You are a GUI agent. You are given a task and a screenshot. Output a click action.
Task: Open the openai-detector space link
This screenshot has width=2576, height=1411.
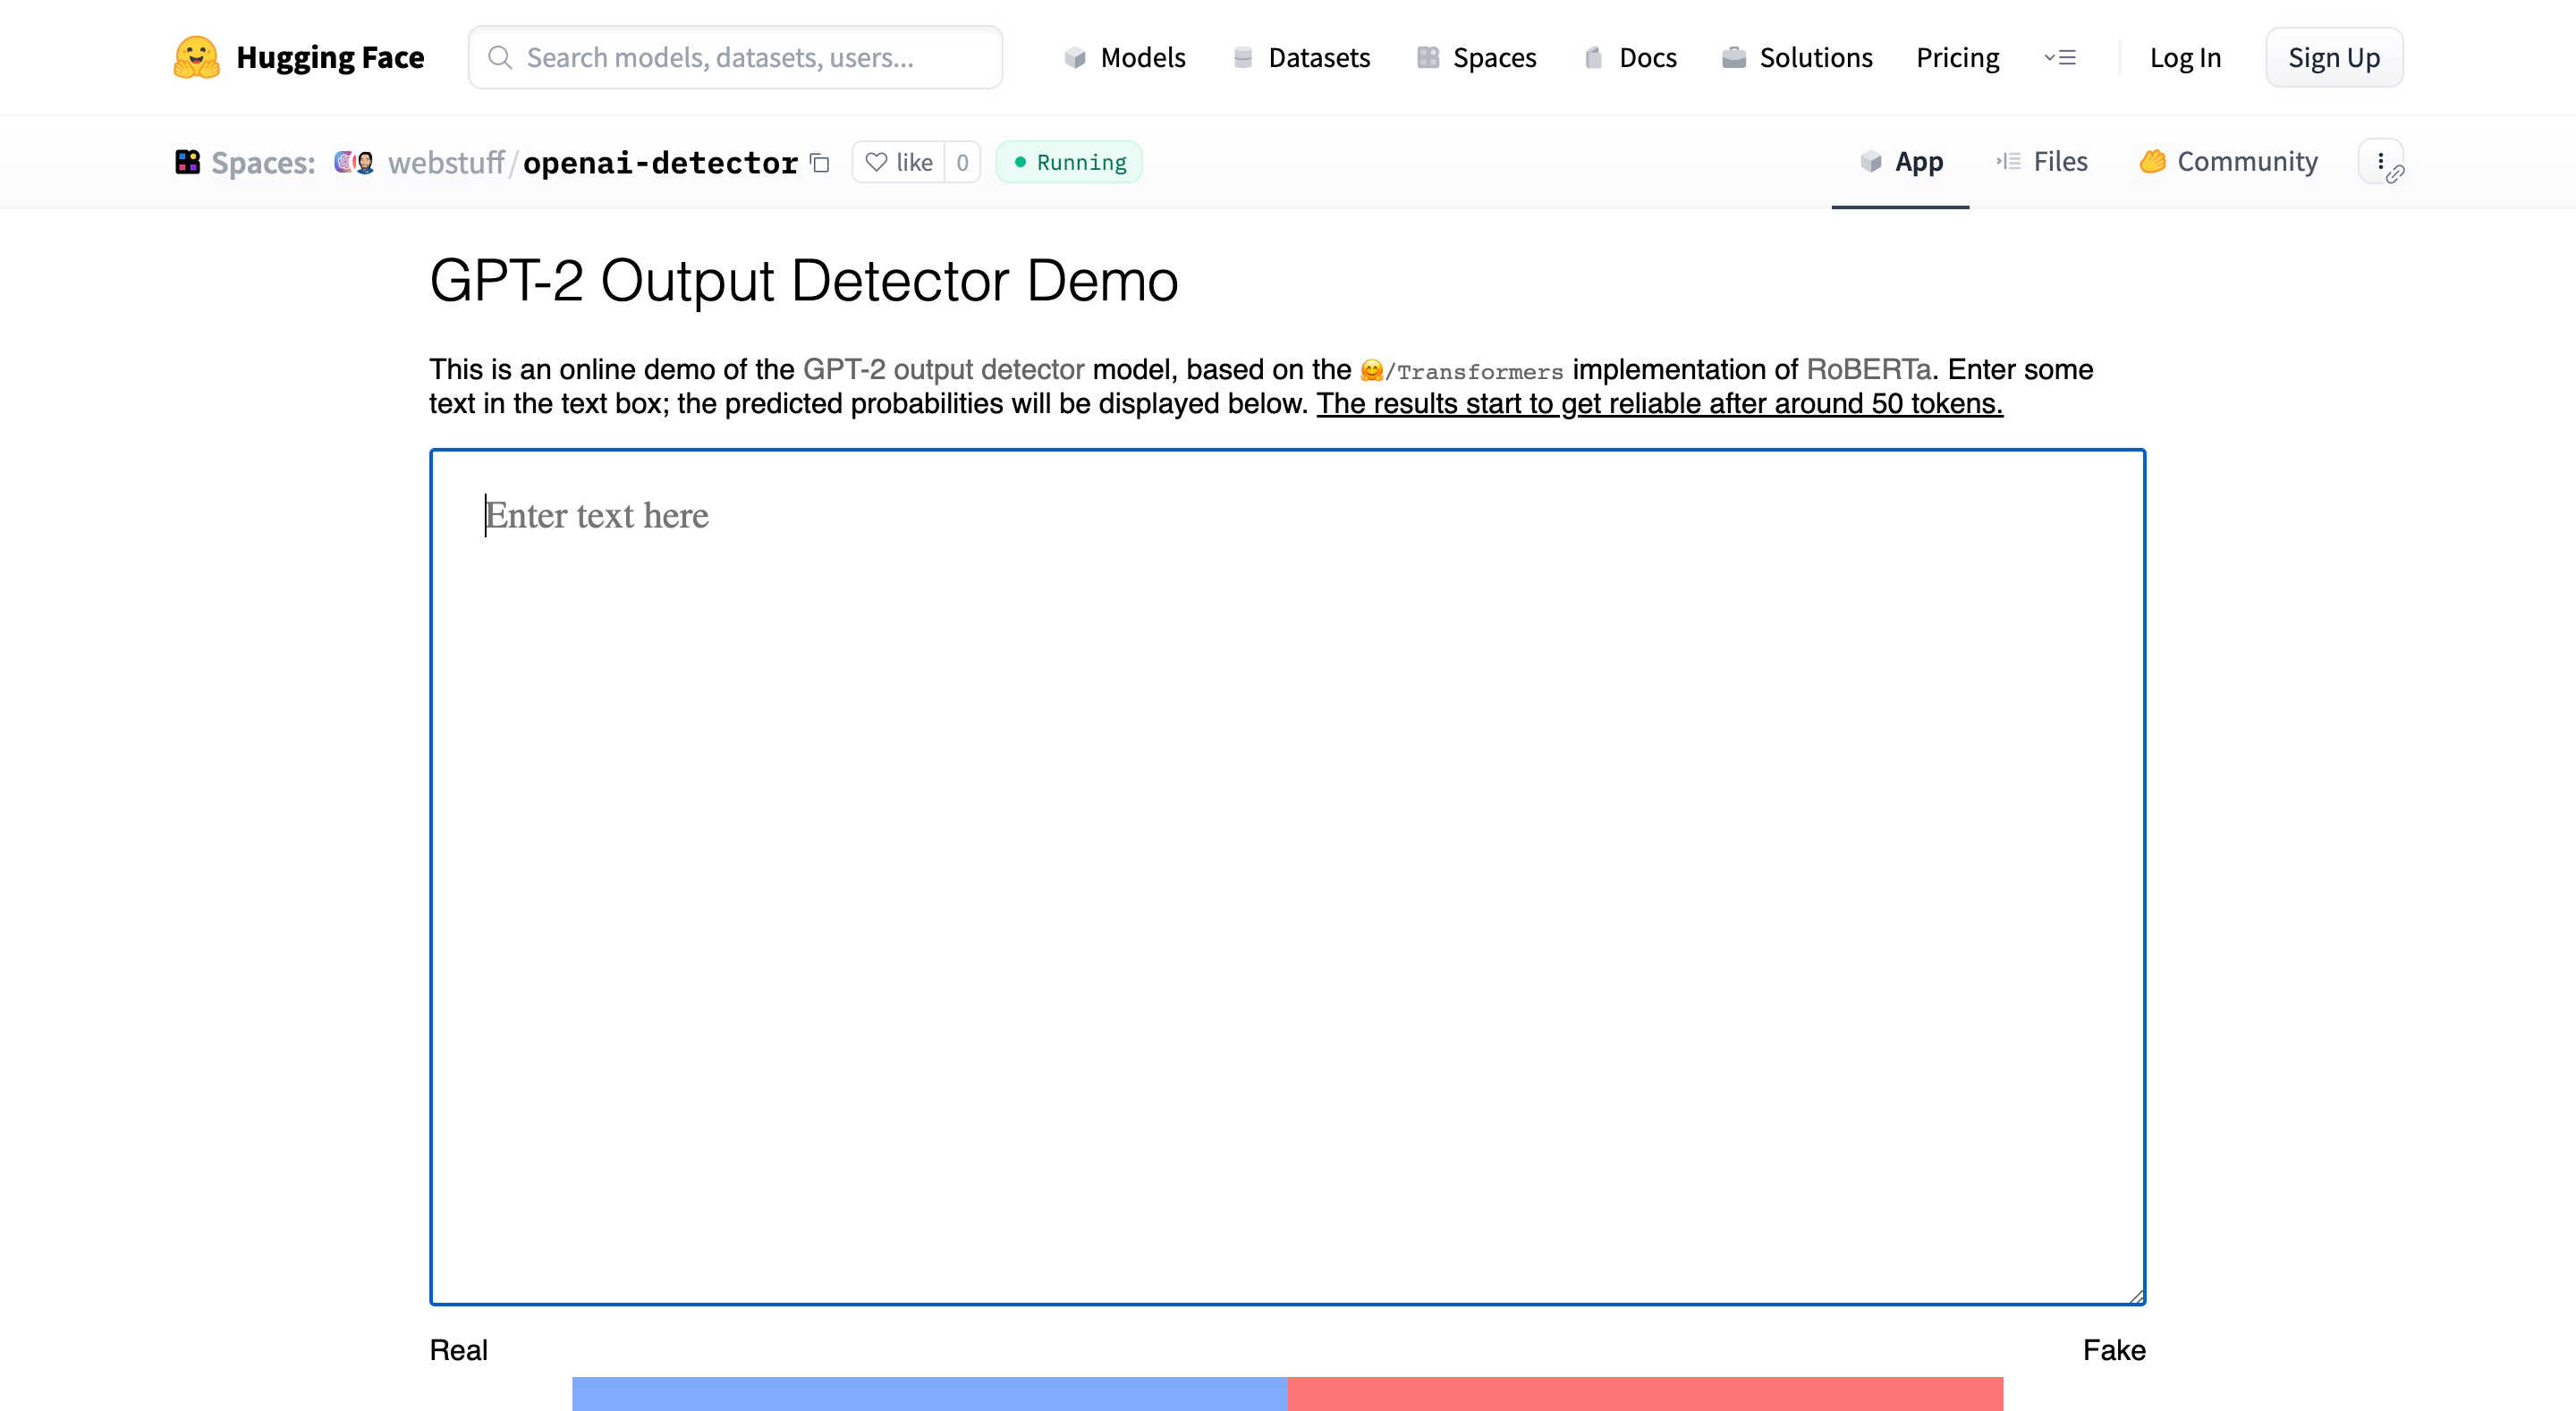click(x=660, y=162)
